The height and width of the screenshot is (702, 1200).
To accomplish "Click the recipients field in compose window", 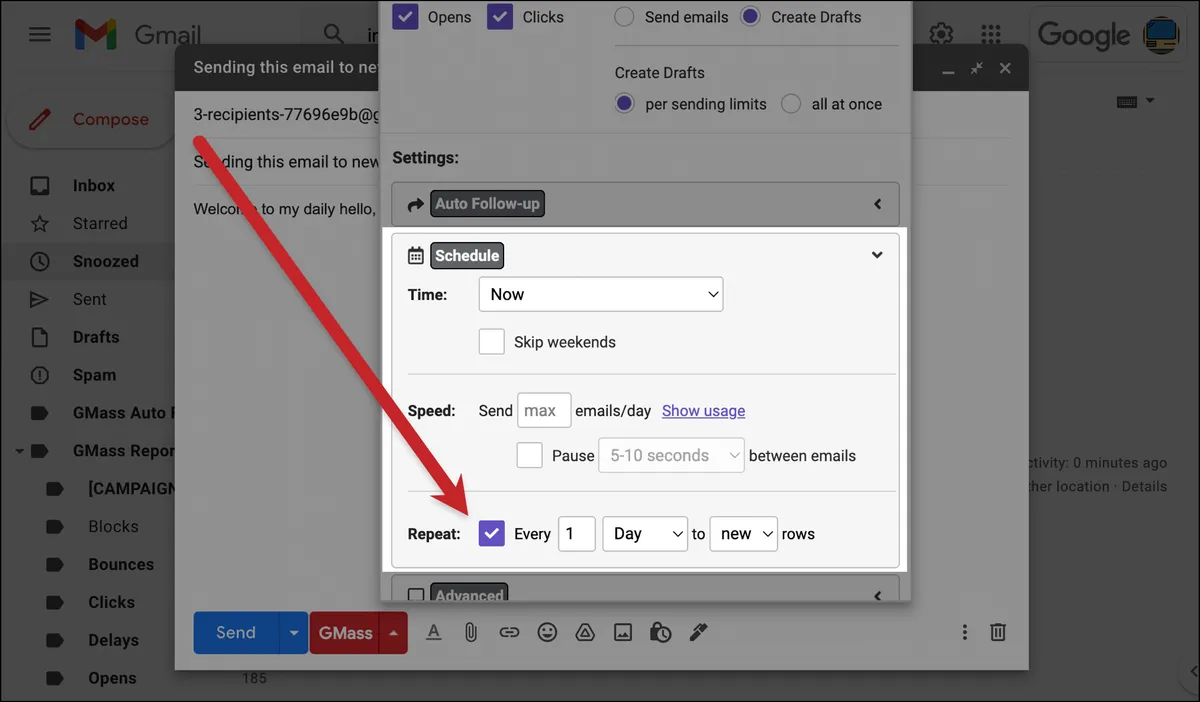I will pos(286,115).
